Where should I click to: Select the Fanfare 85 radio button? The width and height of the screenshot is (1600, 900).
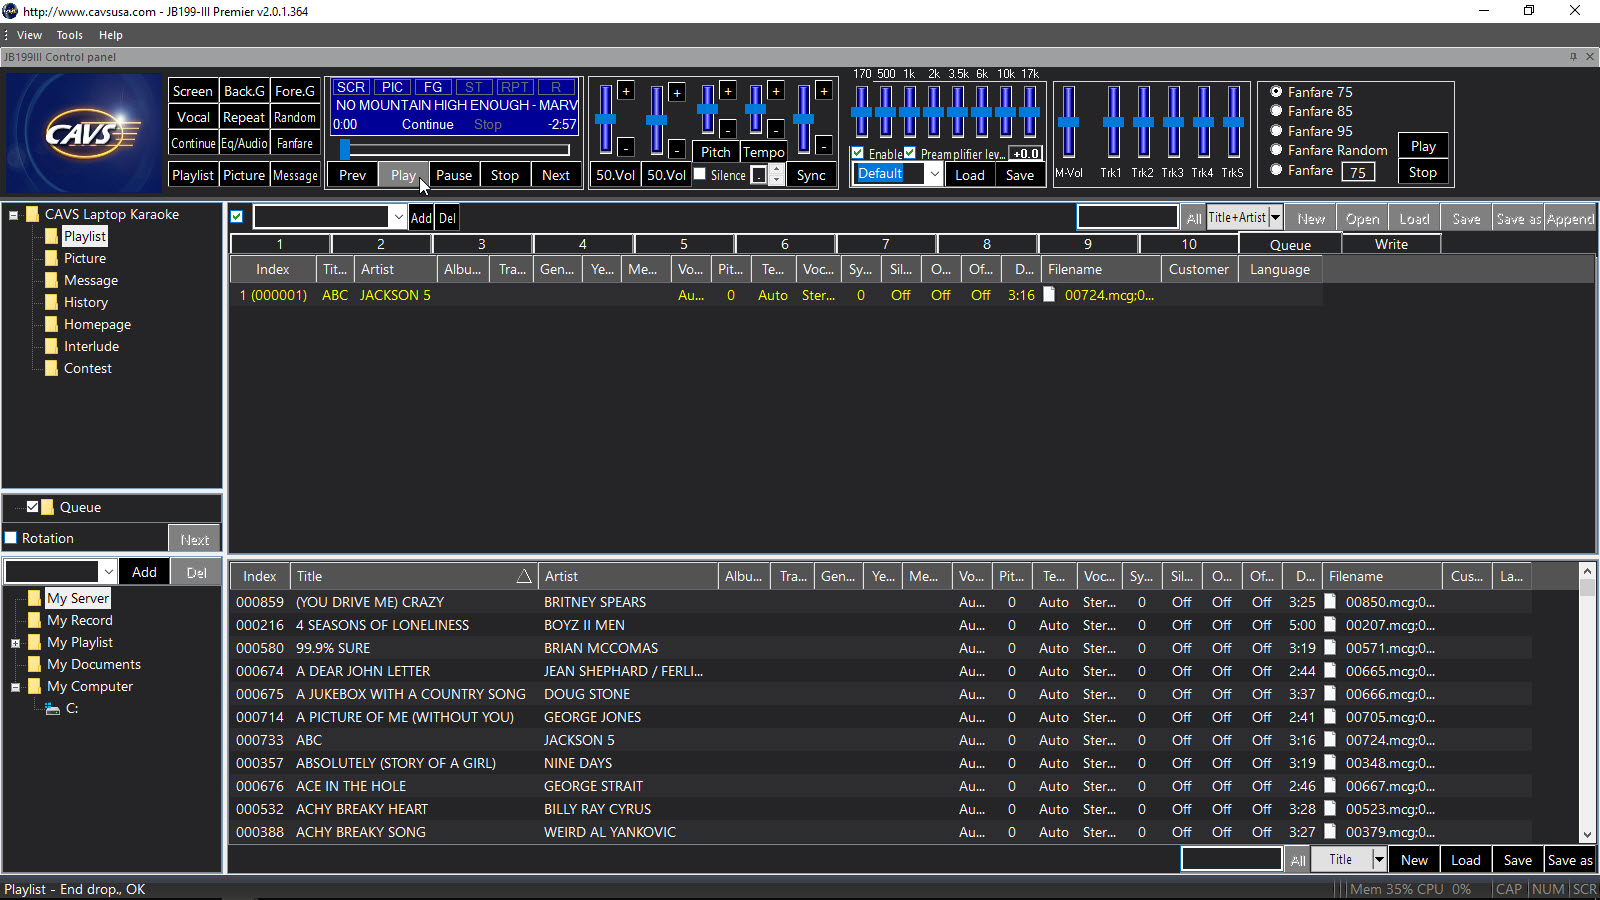1276,111
